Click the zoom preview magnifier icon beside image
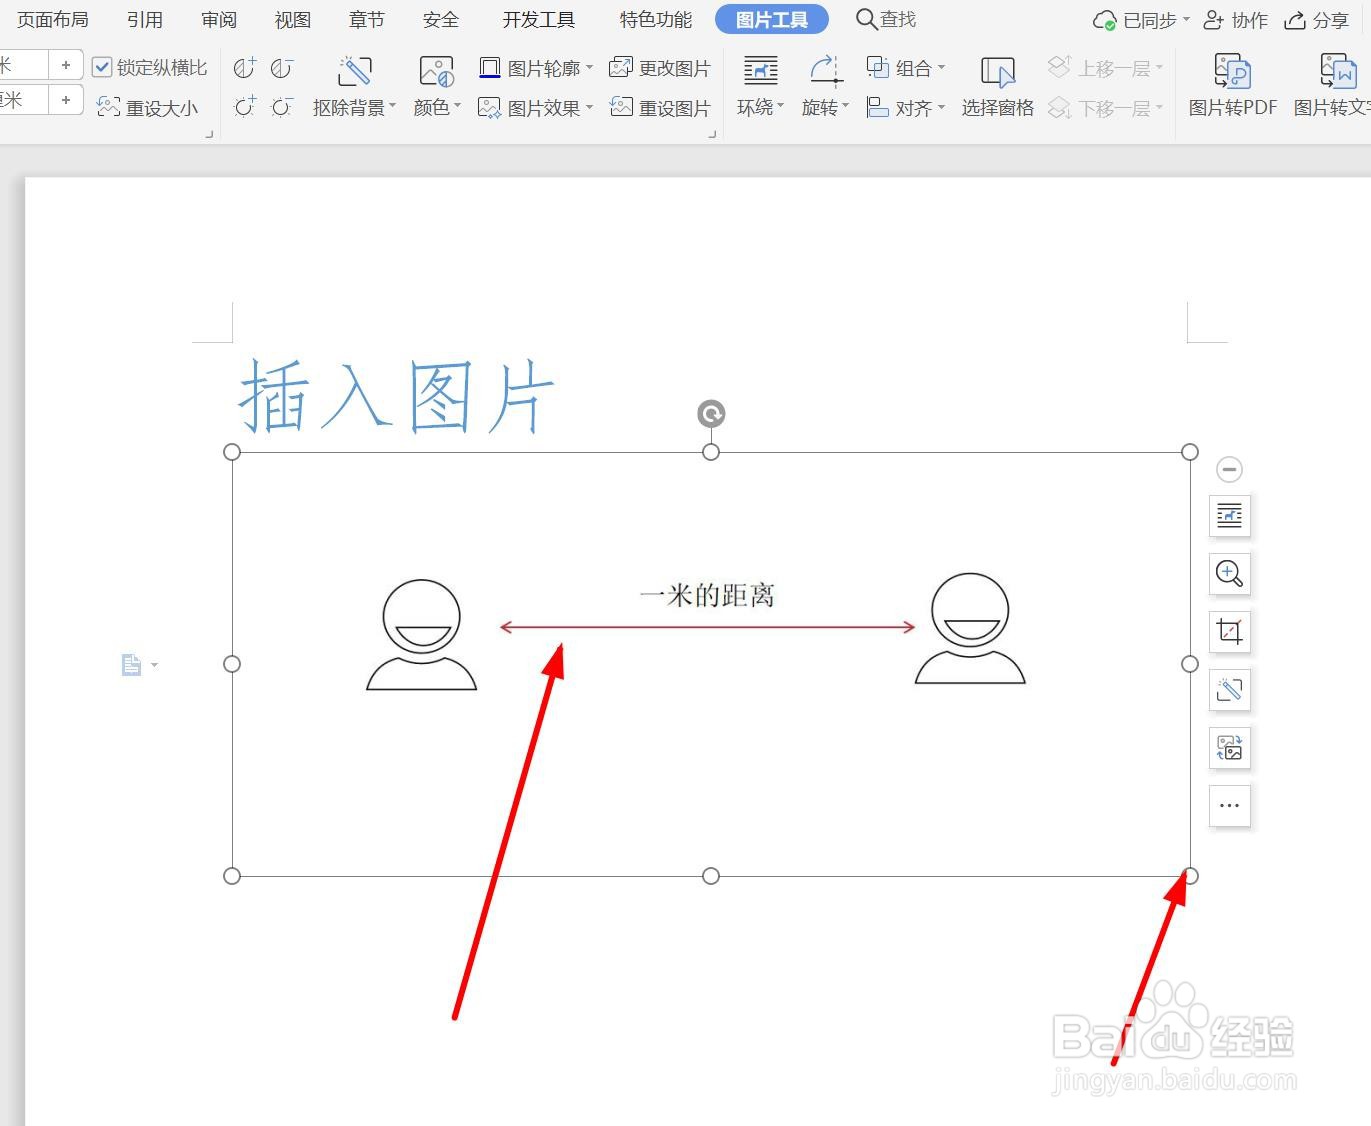1371x1126 pixels. [x=1229, y=573]
